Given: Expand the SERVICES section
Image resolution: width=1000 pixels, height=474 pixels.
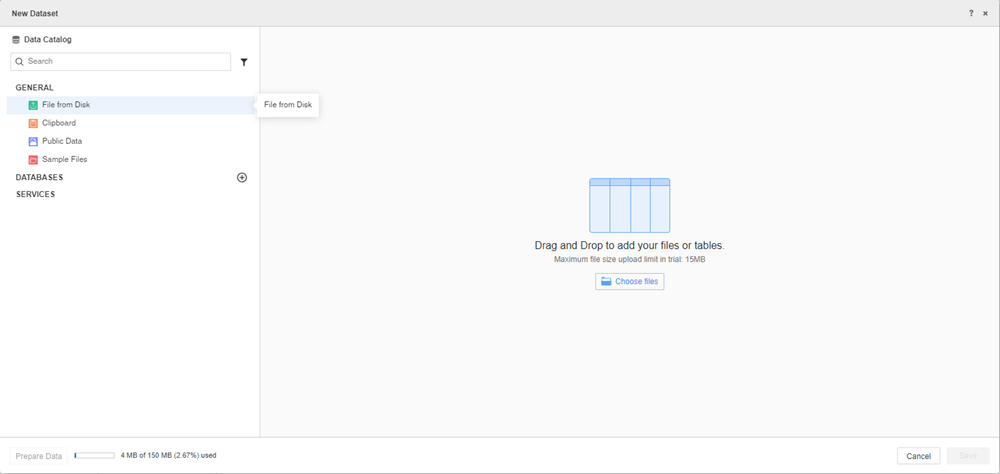Looking at the screenshot, I should pos(36,194).
